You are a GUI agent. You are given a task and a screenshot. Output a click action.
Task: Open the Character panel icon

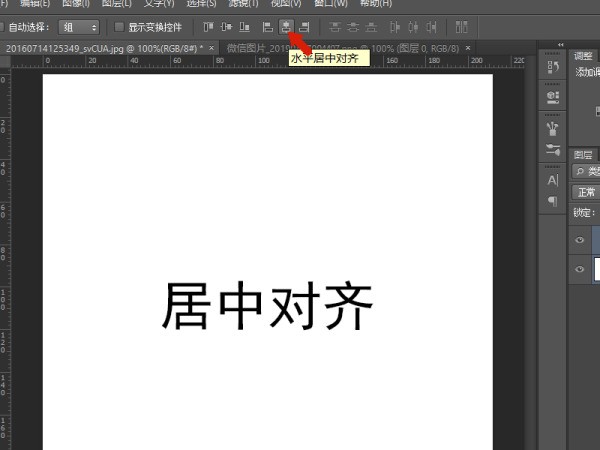(x=552, y=180)
